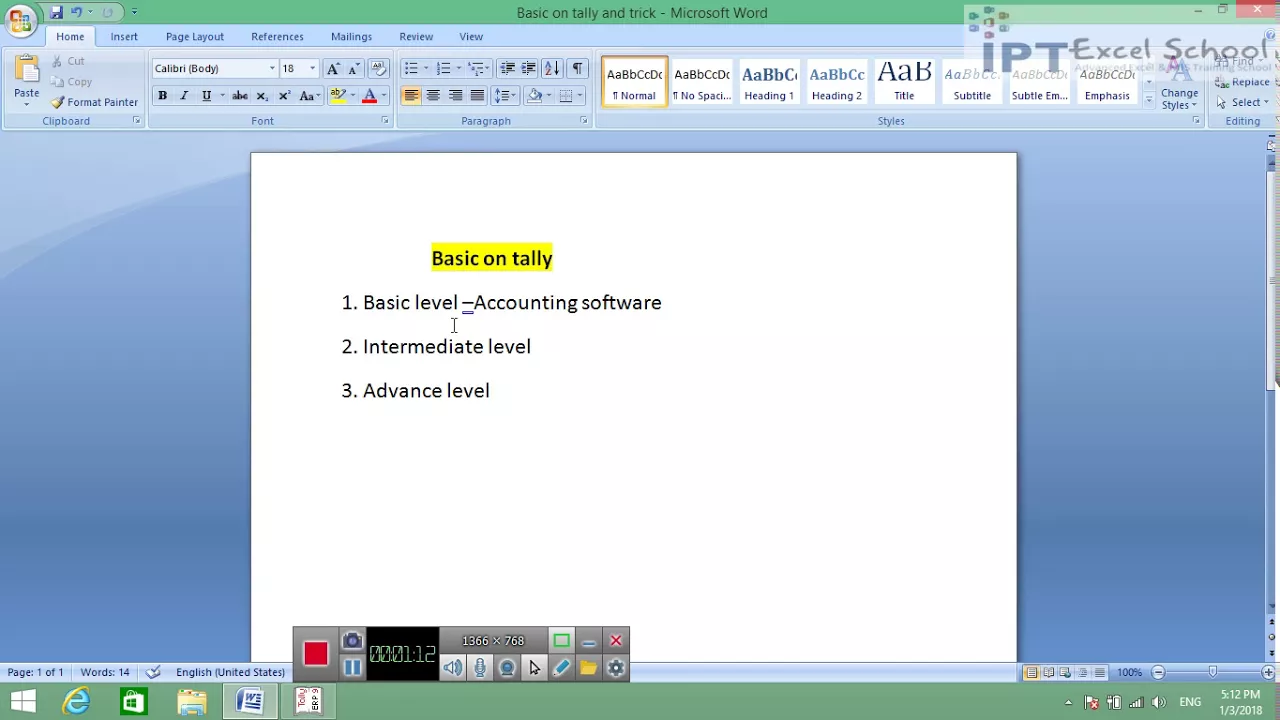Select Align Text Left
The width and height of the screenshot is (1280, 720).
411,96
